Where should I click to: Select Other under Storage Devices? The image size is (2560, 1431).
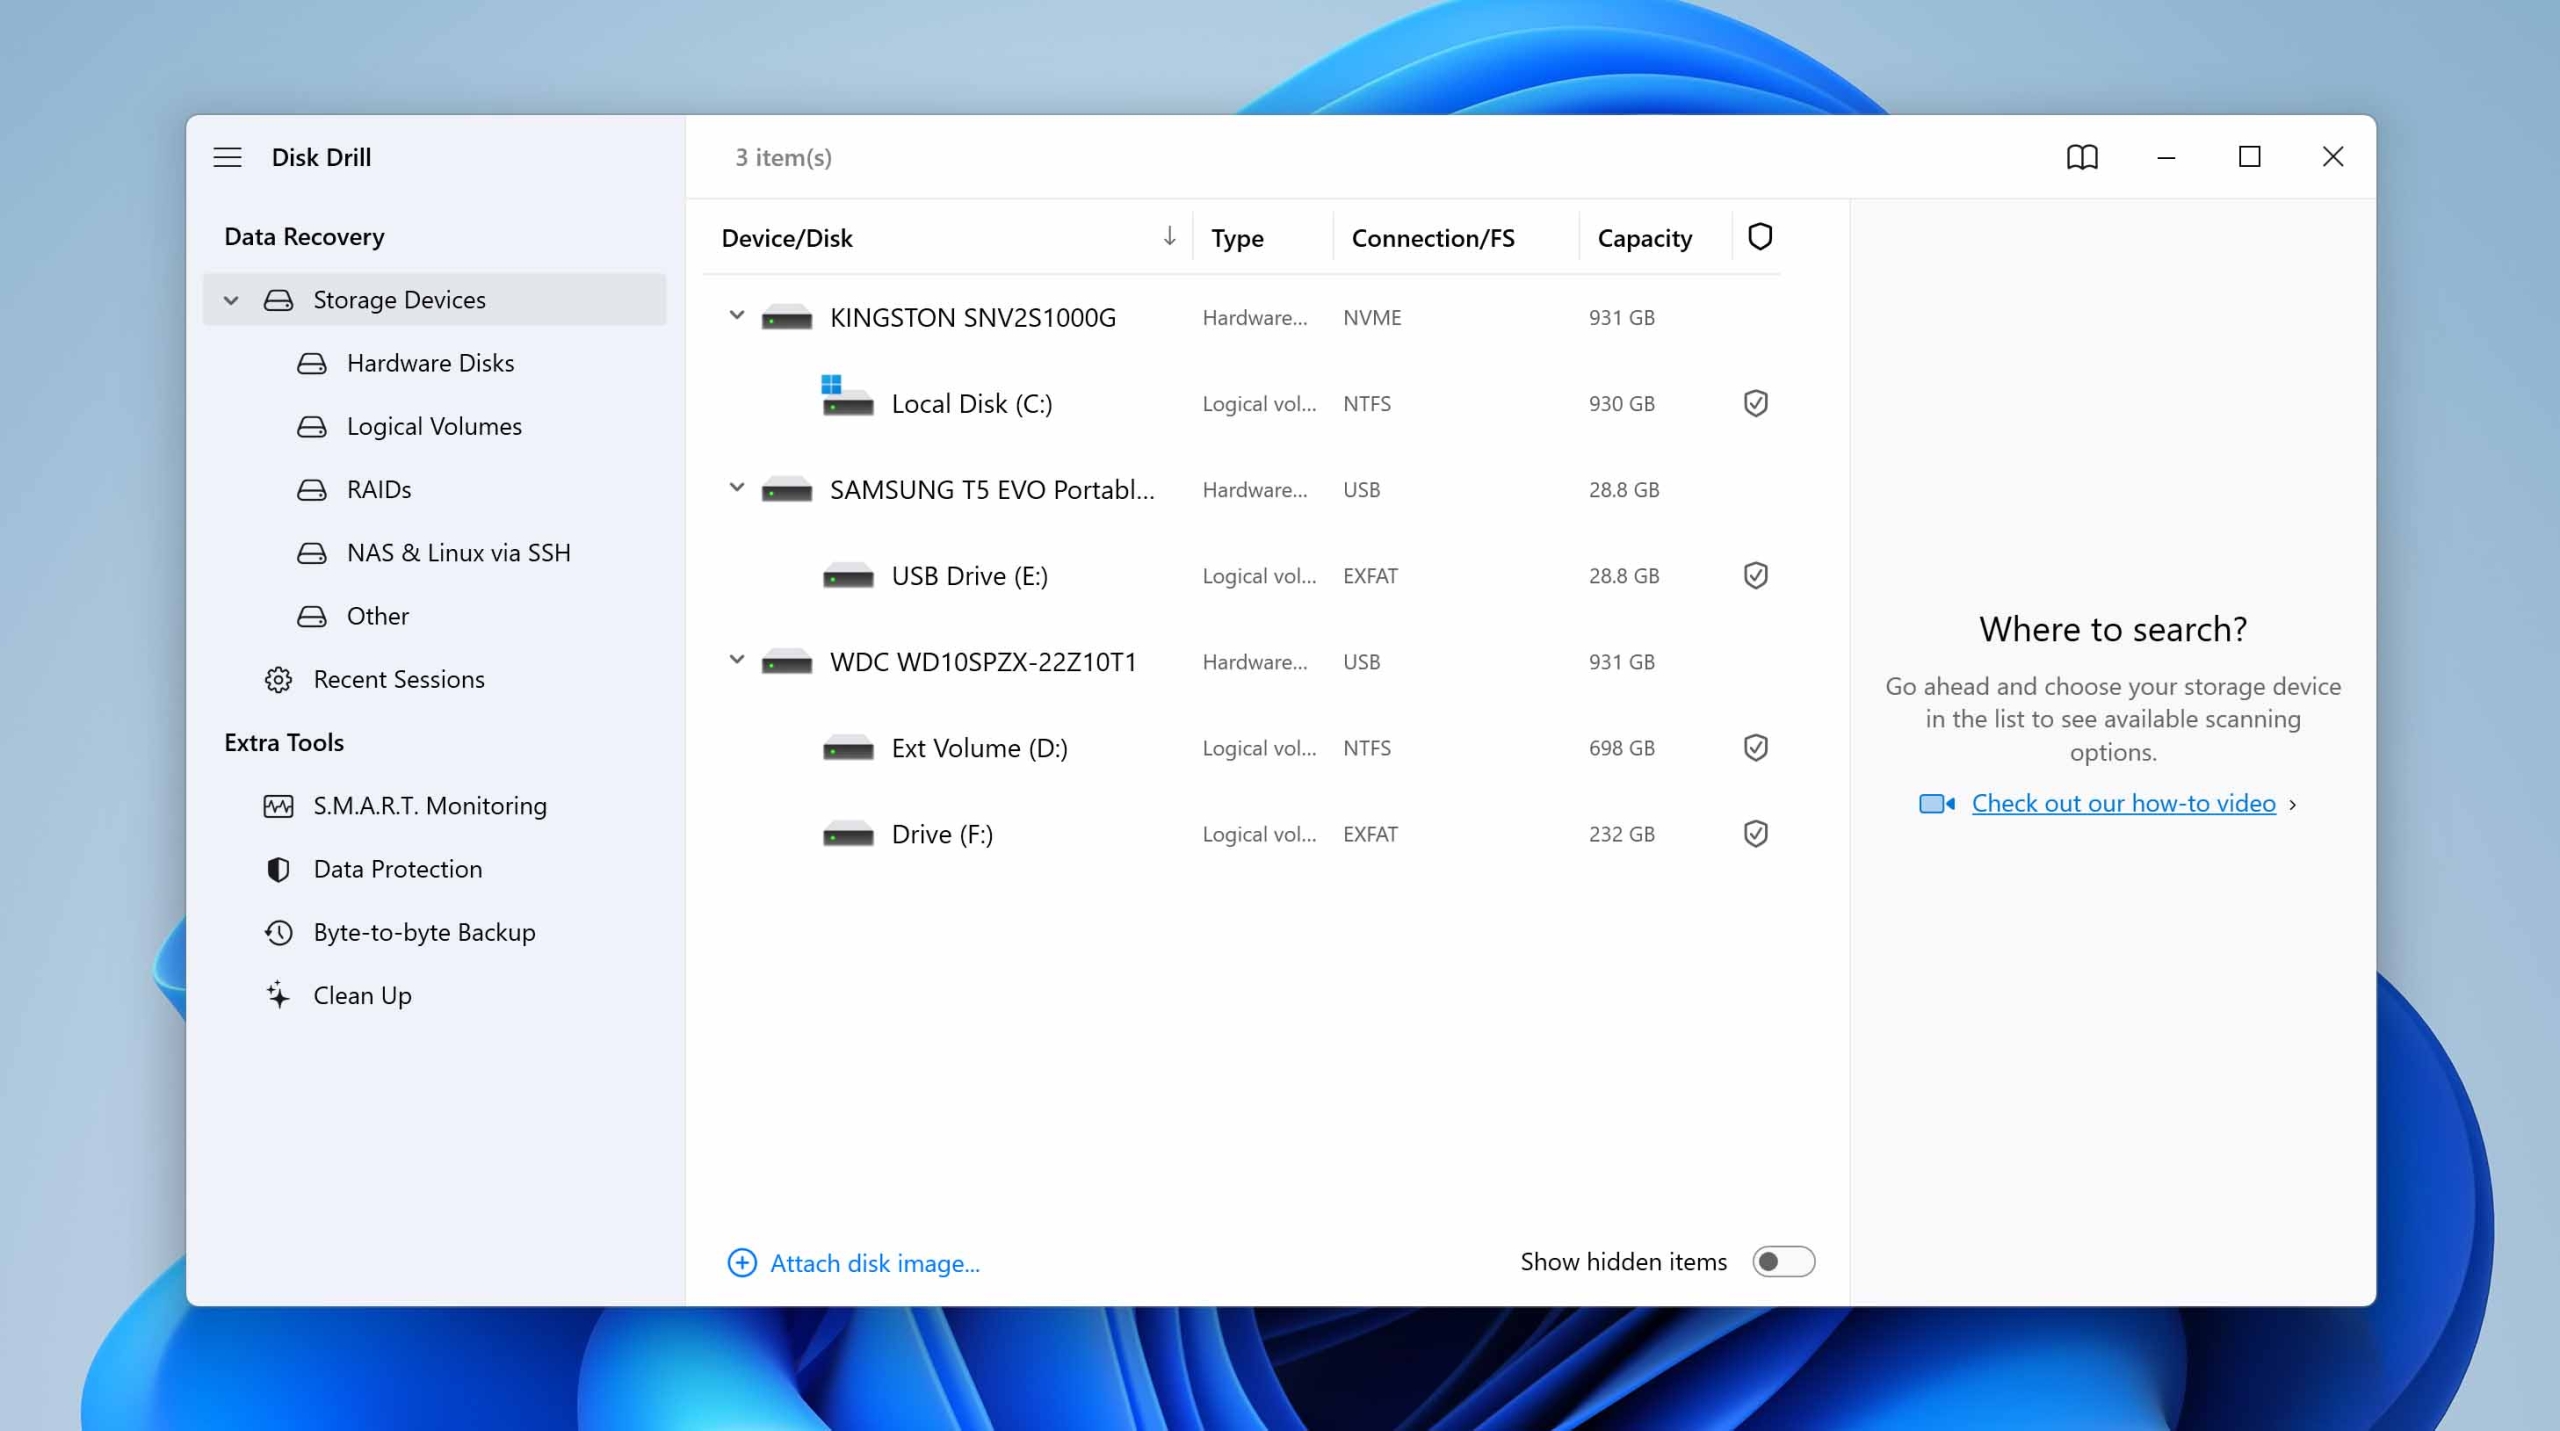click(378, 616)
